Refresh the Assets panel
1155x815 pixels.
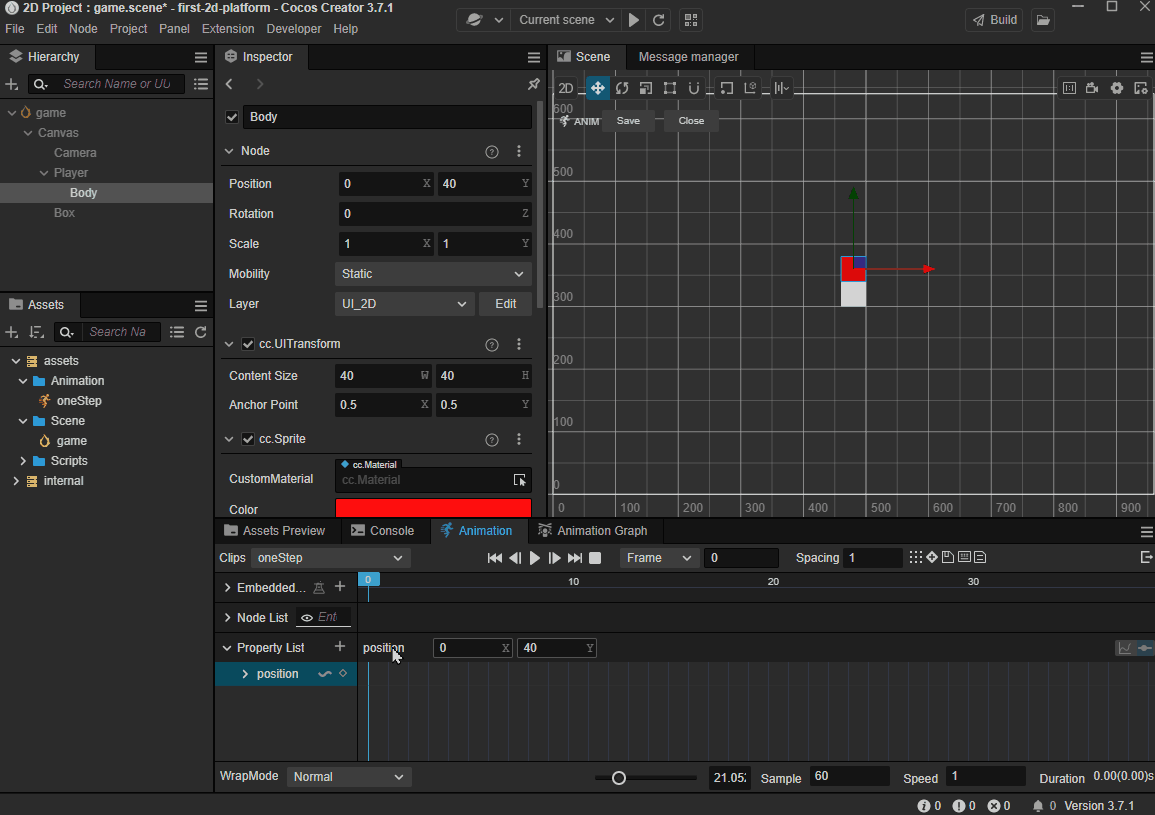point(201,332)
